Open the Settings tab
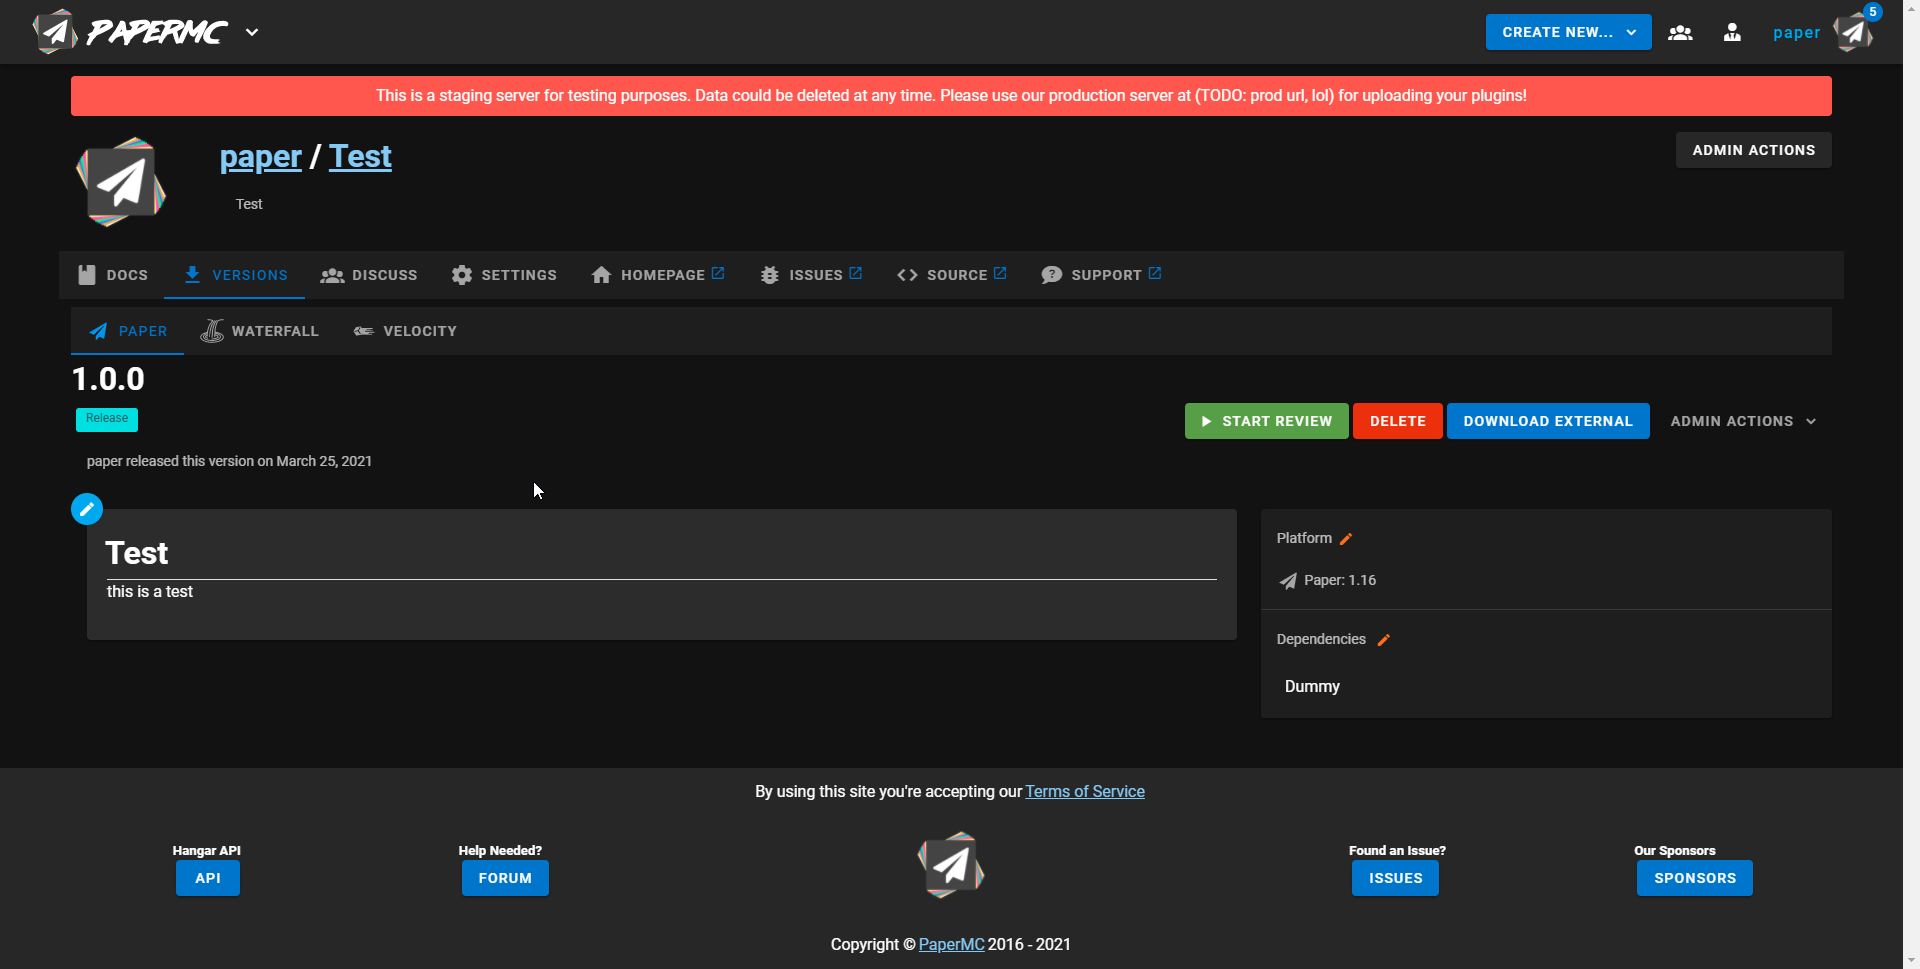Image resolution: width=1920 pixels, height=969 pixels. pos(504,275)
